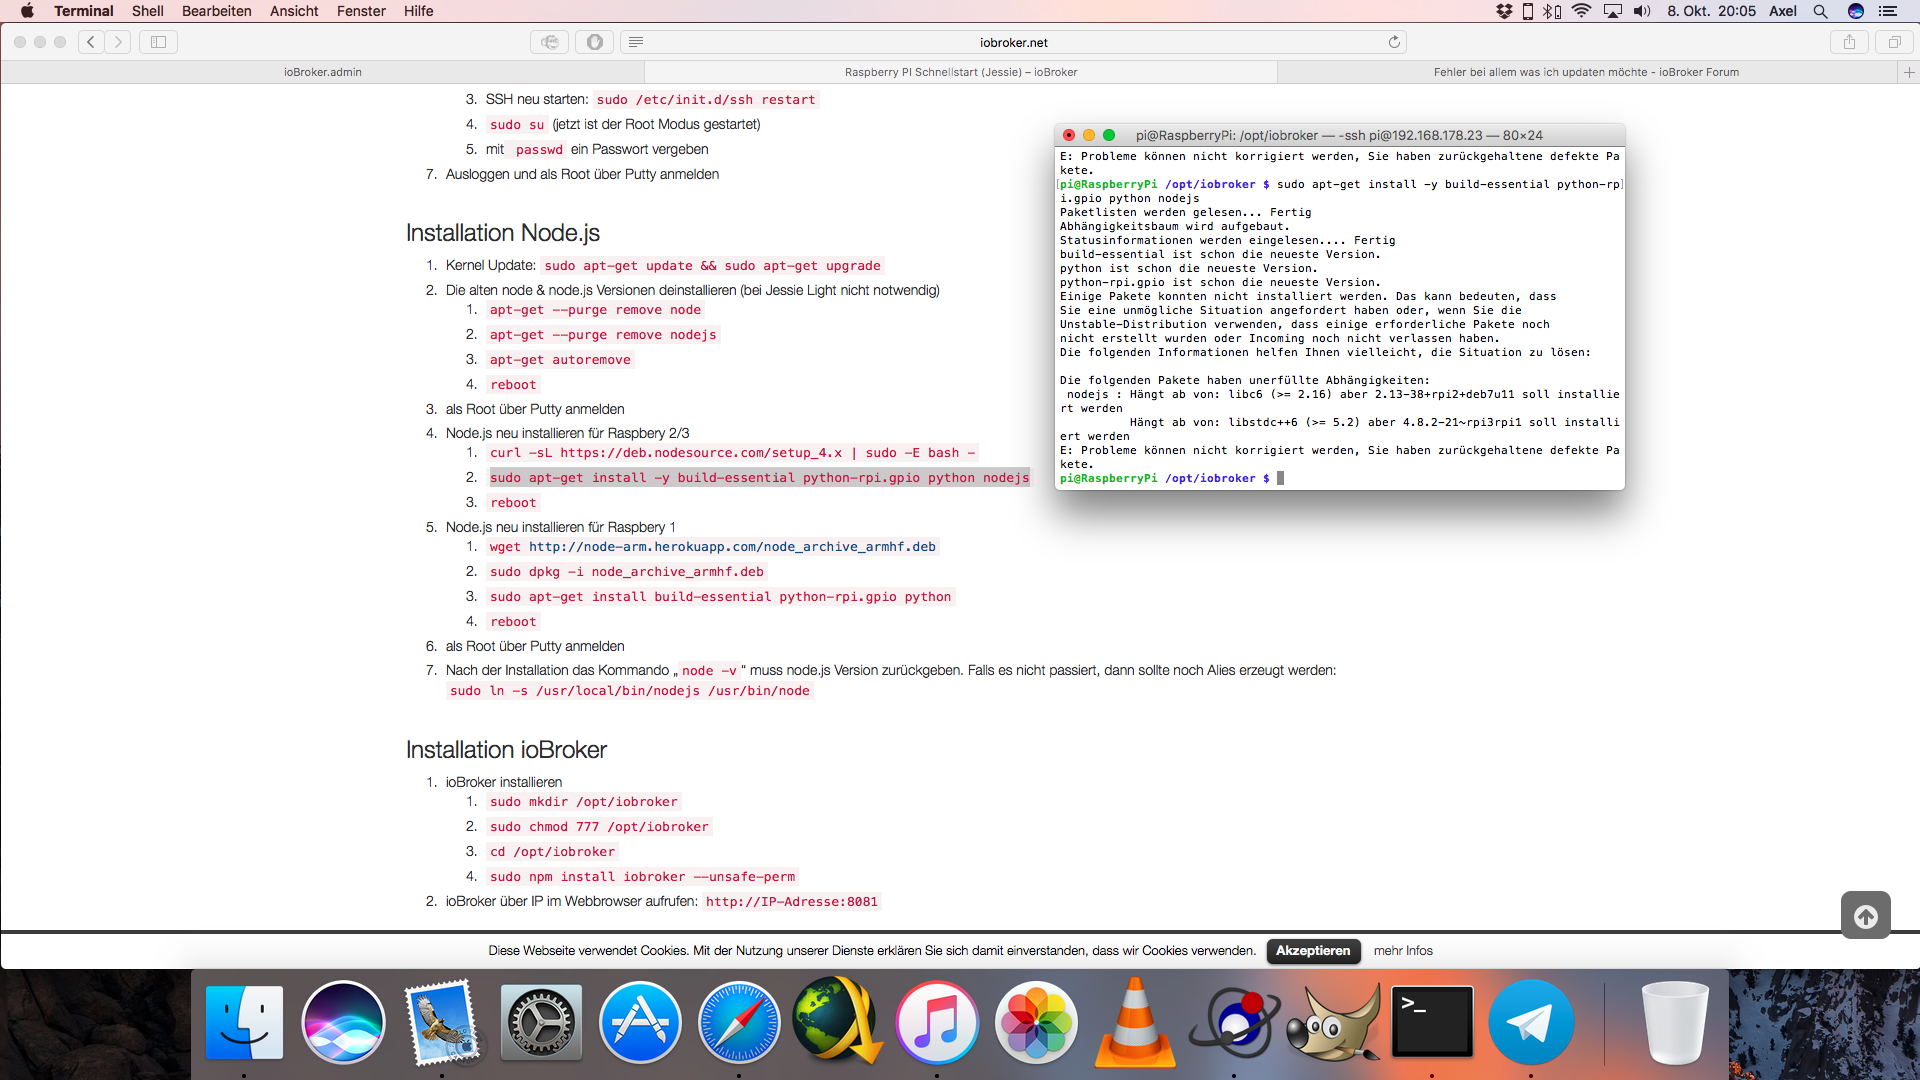Click the new tab plus button
Screen dimensions: 1920x1080
(1909, 72)
